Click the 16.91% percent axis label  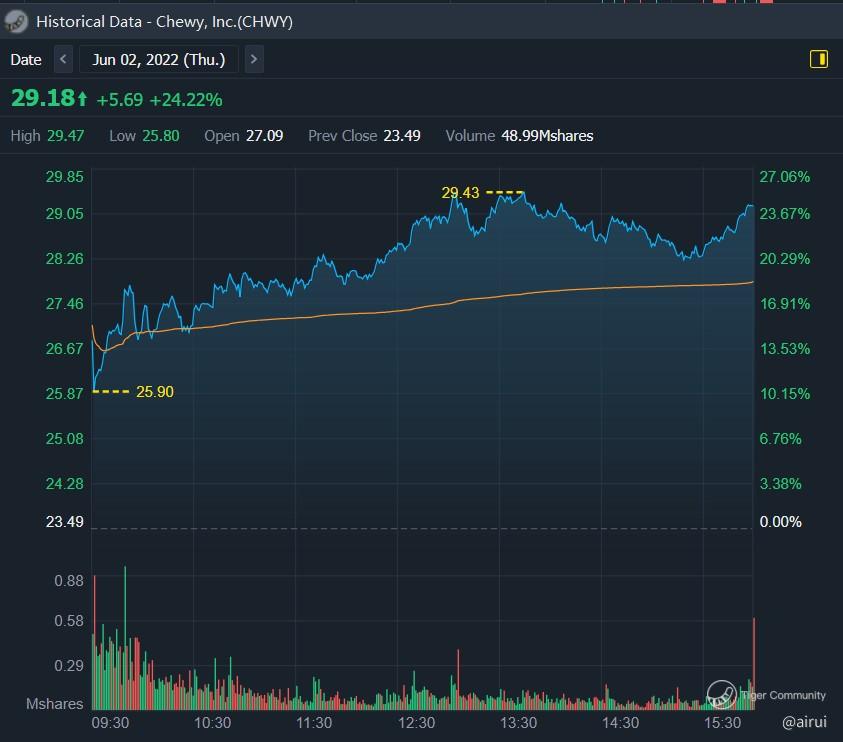point(784,304)
